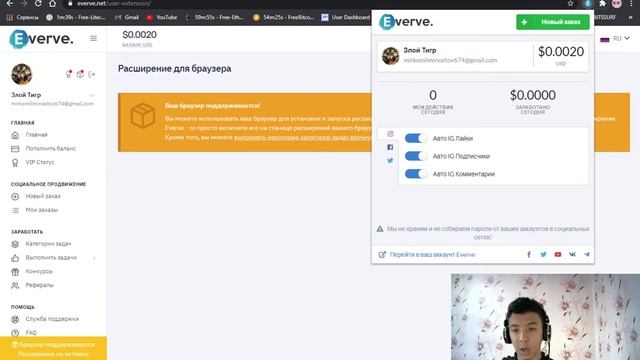Select the Instagram tab icon in popup
The width and height of the screenshot is (640, 360).
(390, 134)
